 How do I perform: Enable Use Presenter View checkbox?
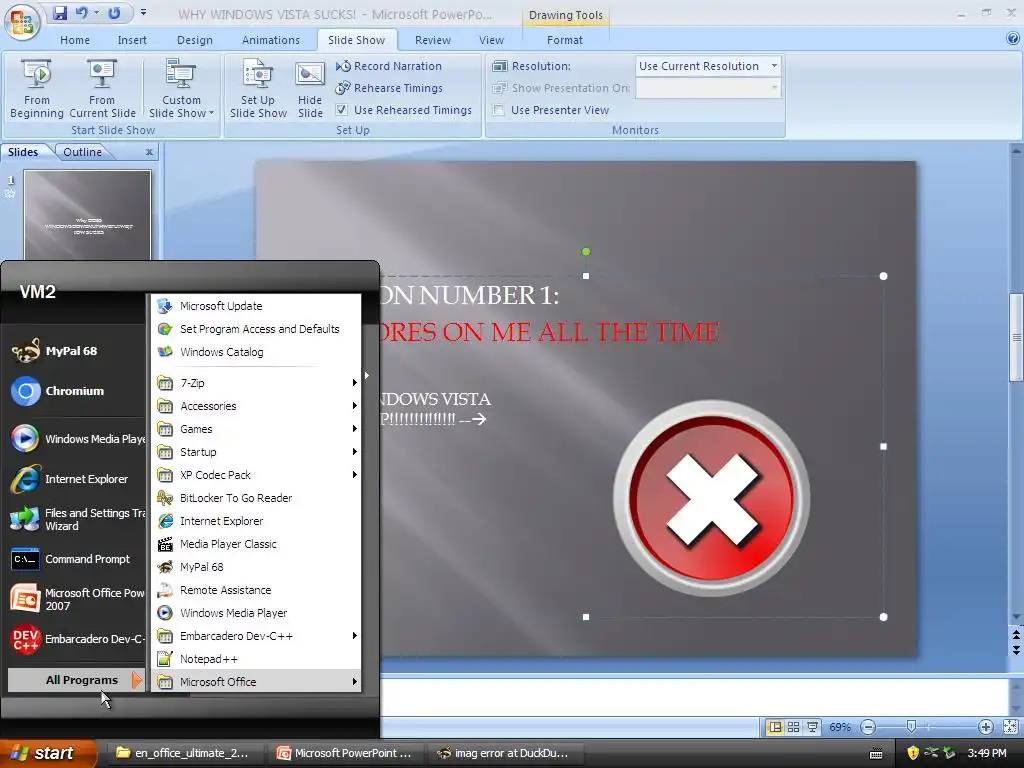499,110
